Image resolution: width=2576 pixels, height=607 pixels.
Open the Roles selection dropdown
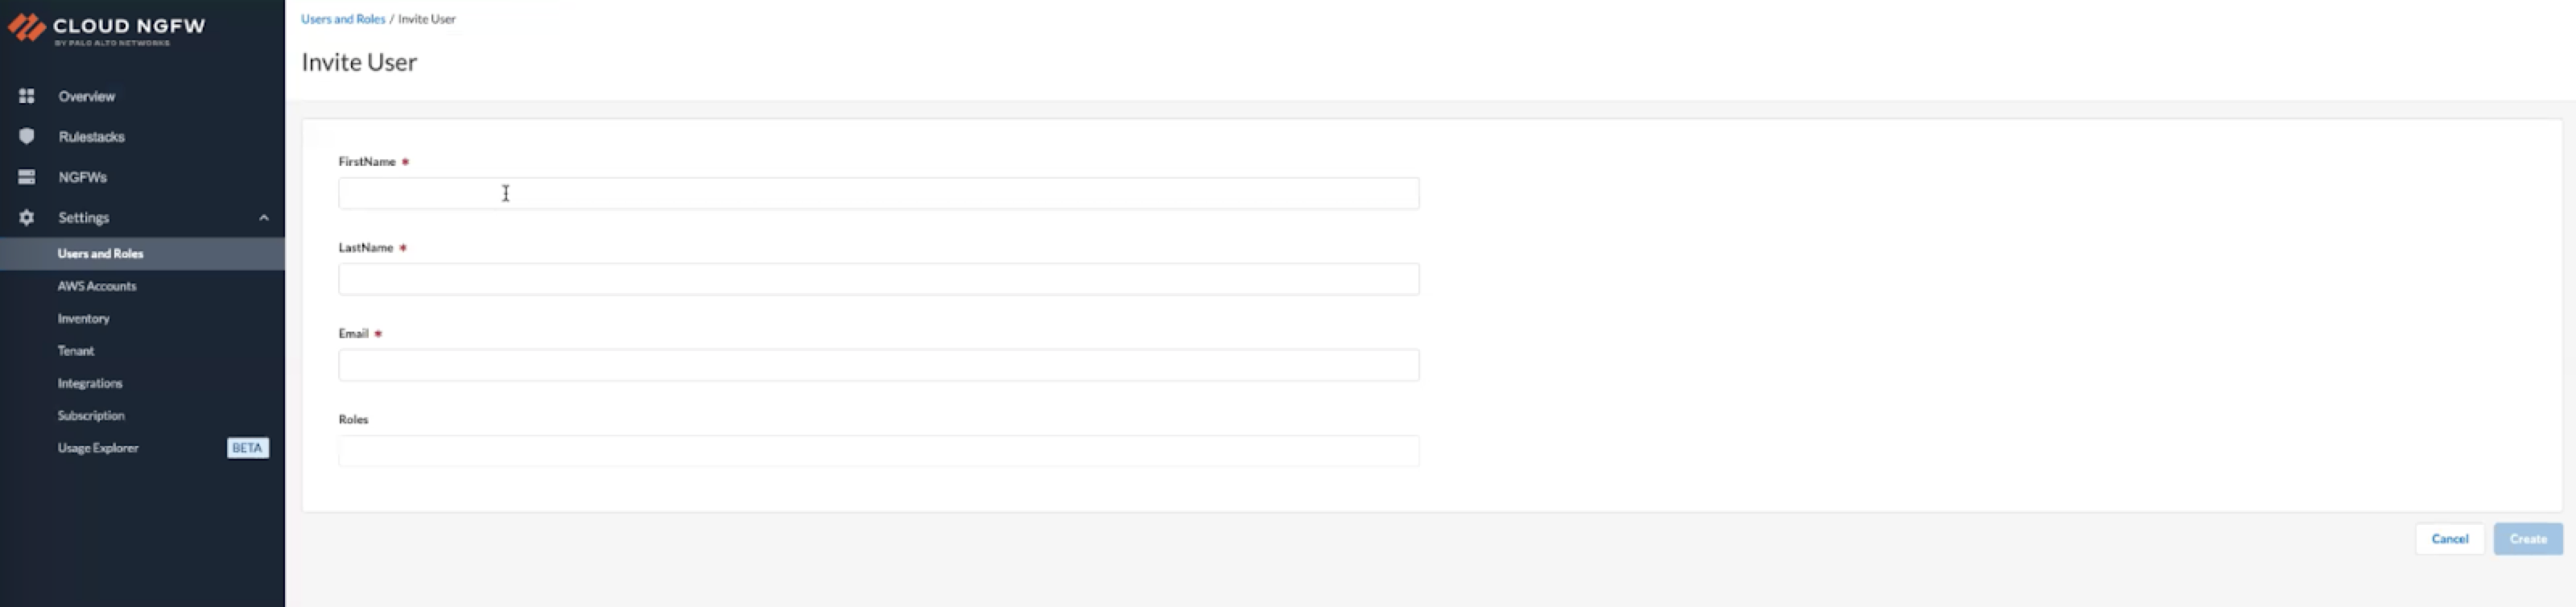(x=878, y=450)
